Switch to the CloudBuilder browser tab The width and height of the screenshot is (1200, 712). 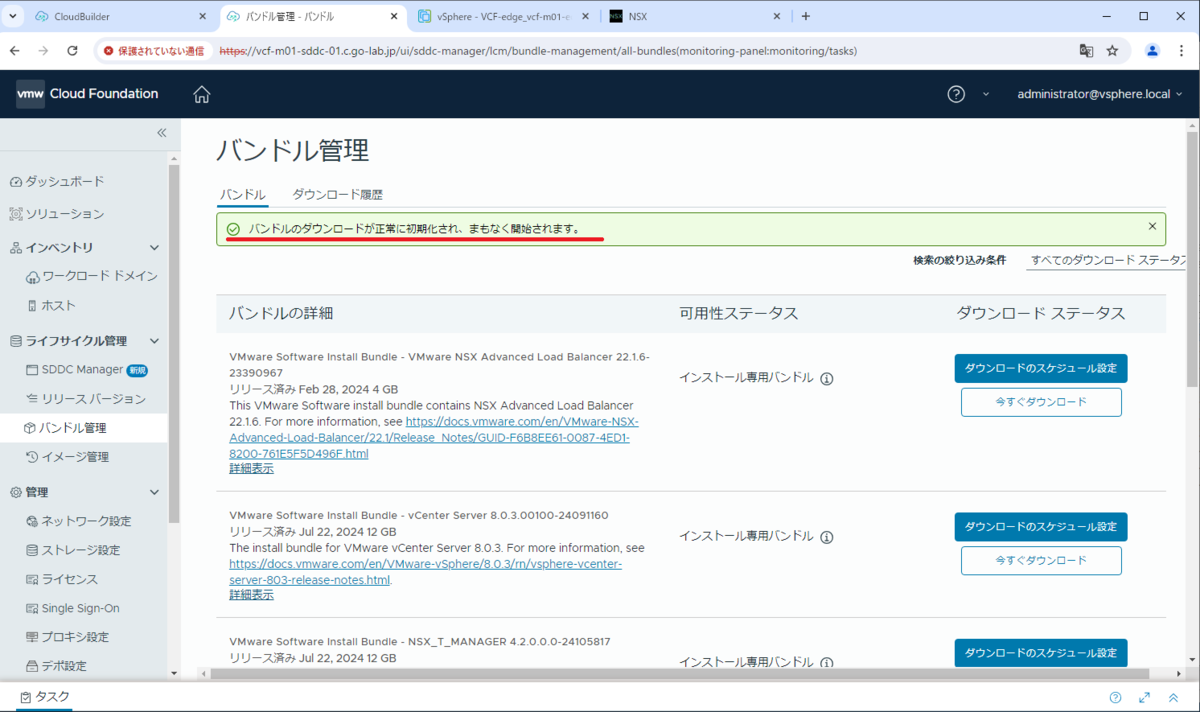coord(117,16)
